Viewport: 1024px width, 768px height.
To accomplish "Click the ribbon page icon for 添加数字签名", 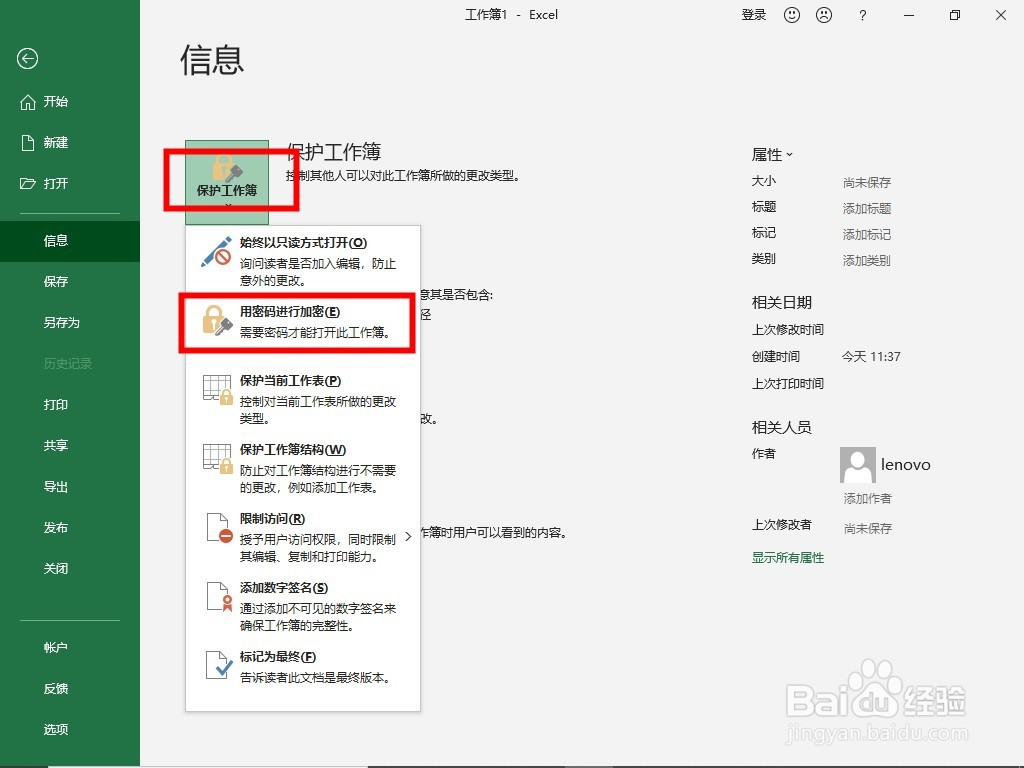I will [x=219, y=596].
